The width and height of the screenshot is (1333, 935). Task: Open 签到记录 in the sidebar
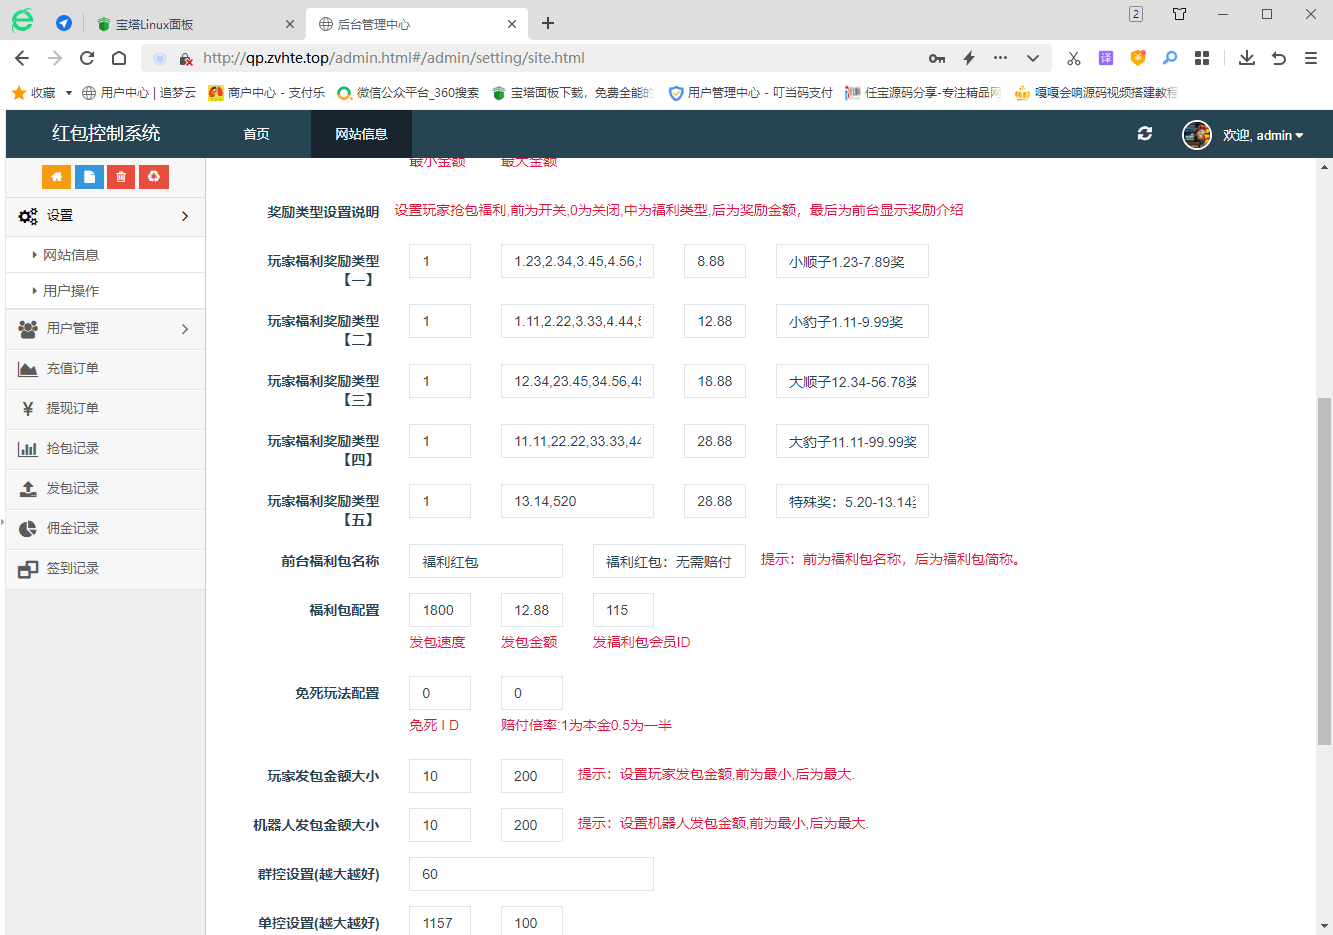[x=72, y=569]
